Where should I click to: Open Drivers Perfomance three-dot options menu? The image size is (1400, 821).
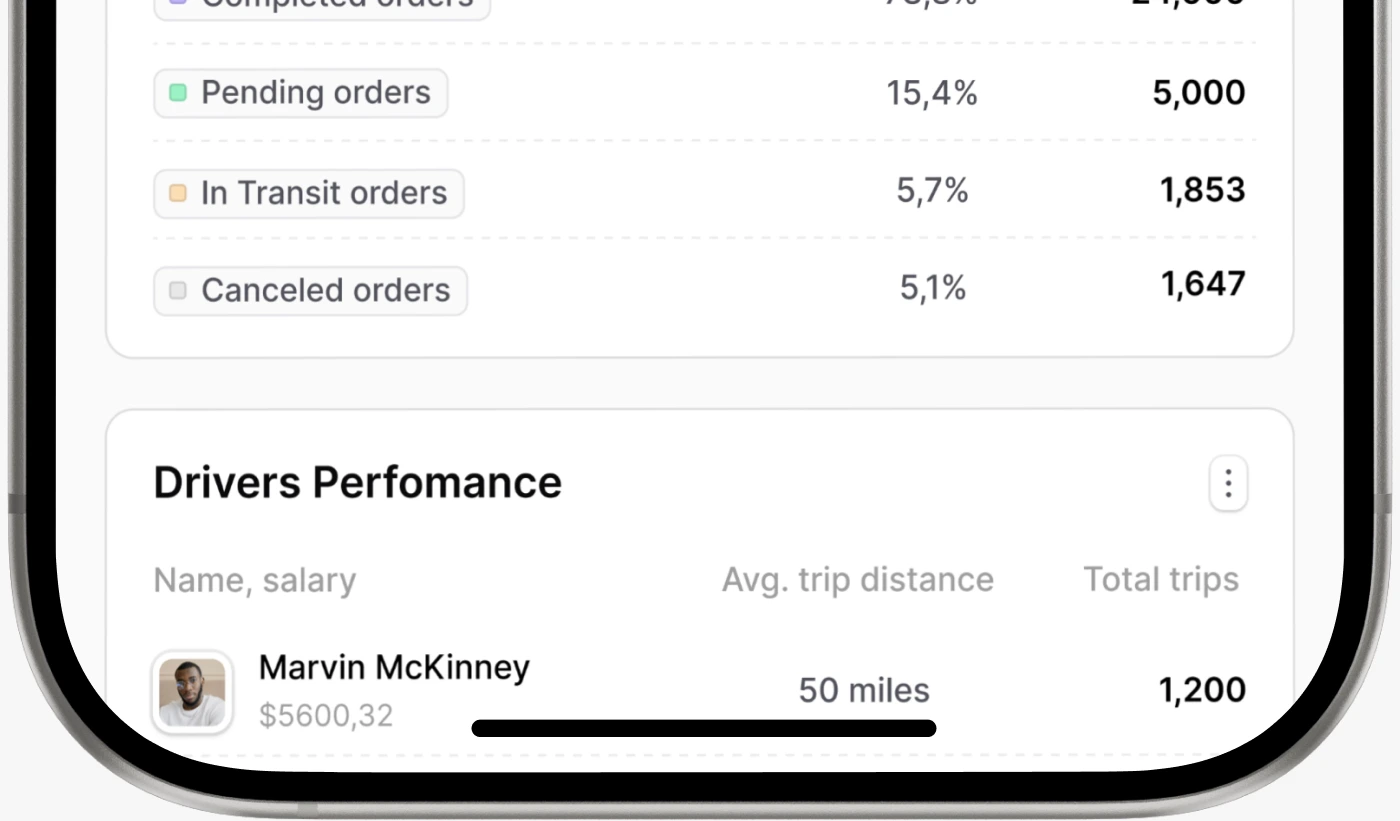tap(1228, 484)
